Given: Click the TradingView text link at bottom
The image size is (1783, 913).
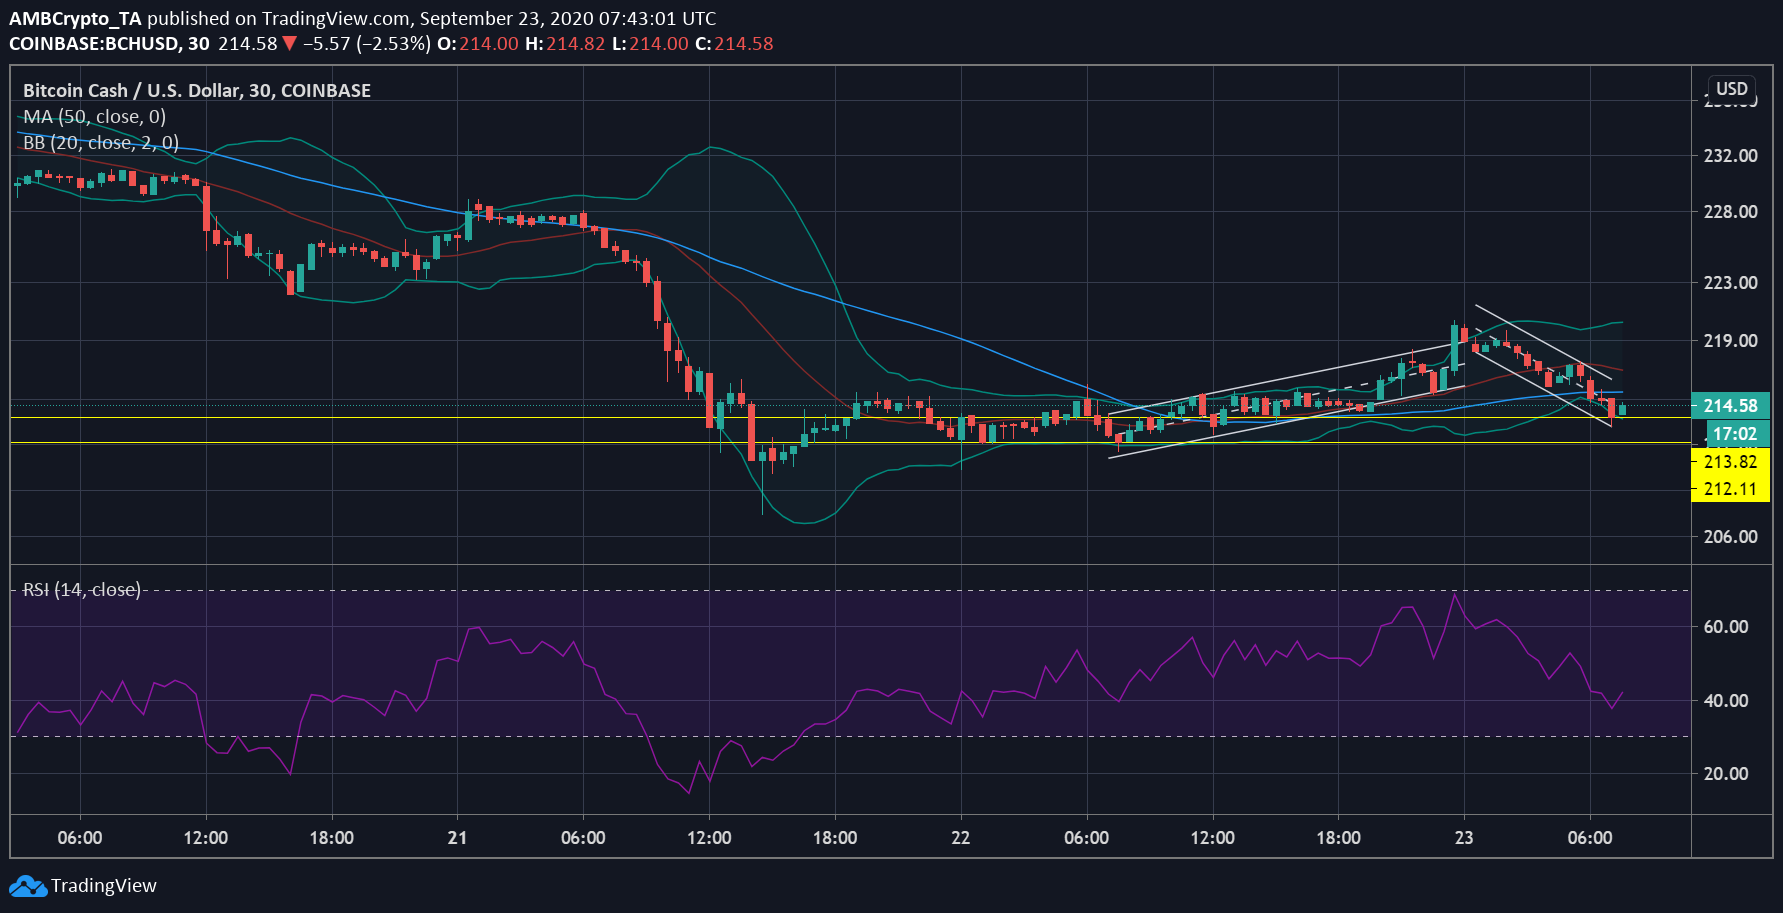Looking at the screenshot, I should [x=104, y=886].
